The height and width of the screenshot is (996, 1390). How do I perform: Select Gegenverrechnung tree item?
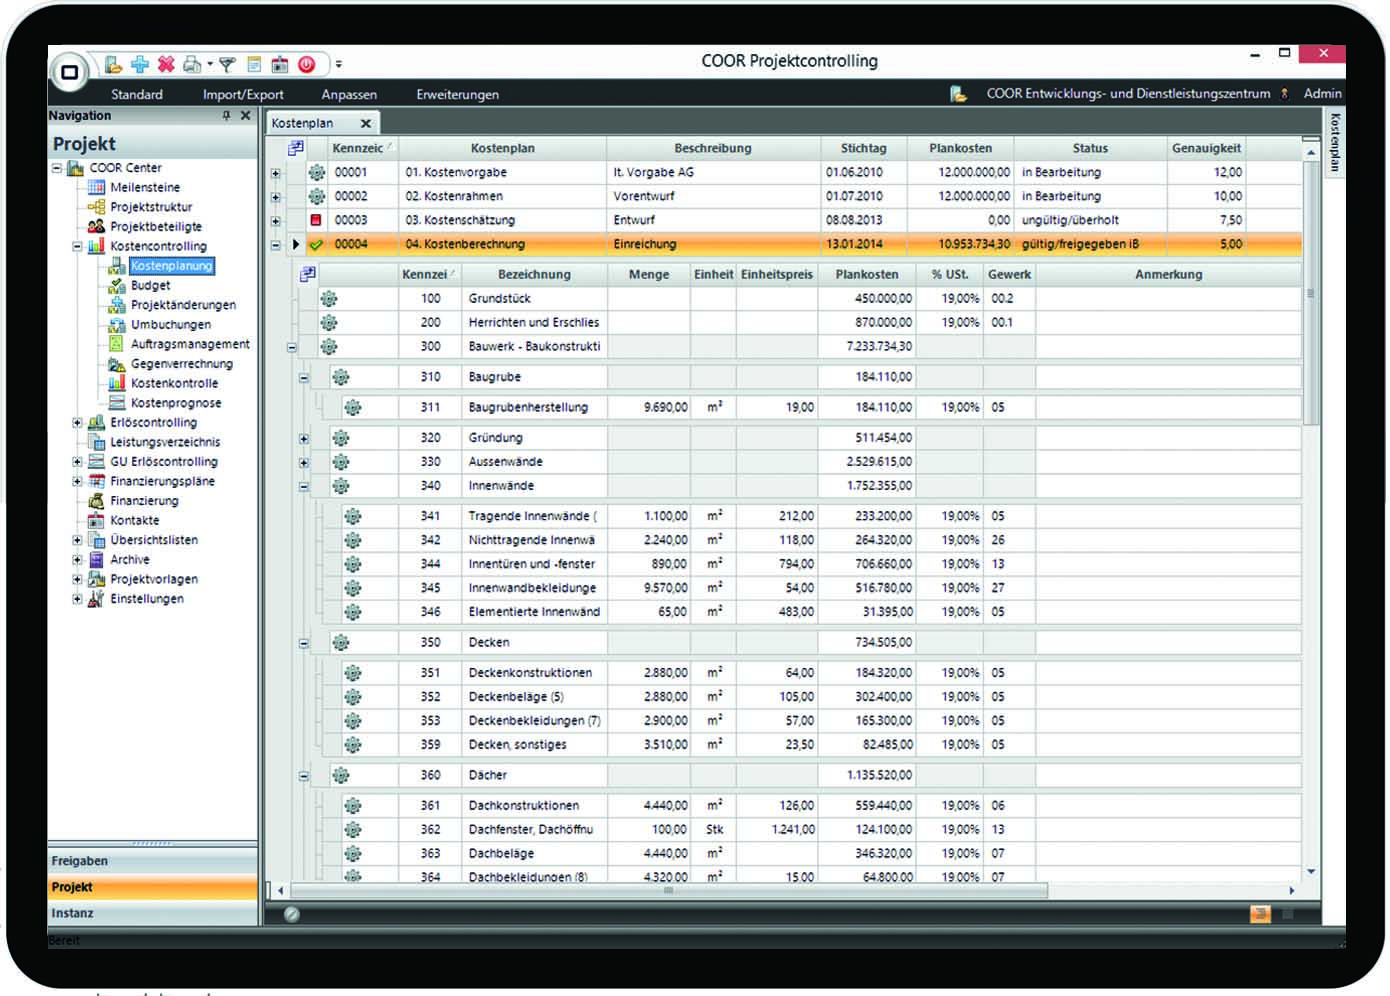pyautogui.click(x=181, y=364)
